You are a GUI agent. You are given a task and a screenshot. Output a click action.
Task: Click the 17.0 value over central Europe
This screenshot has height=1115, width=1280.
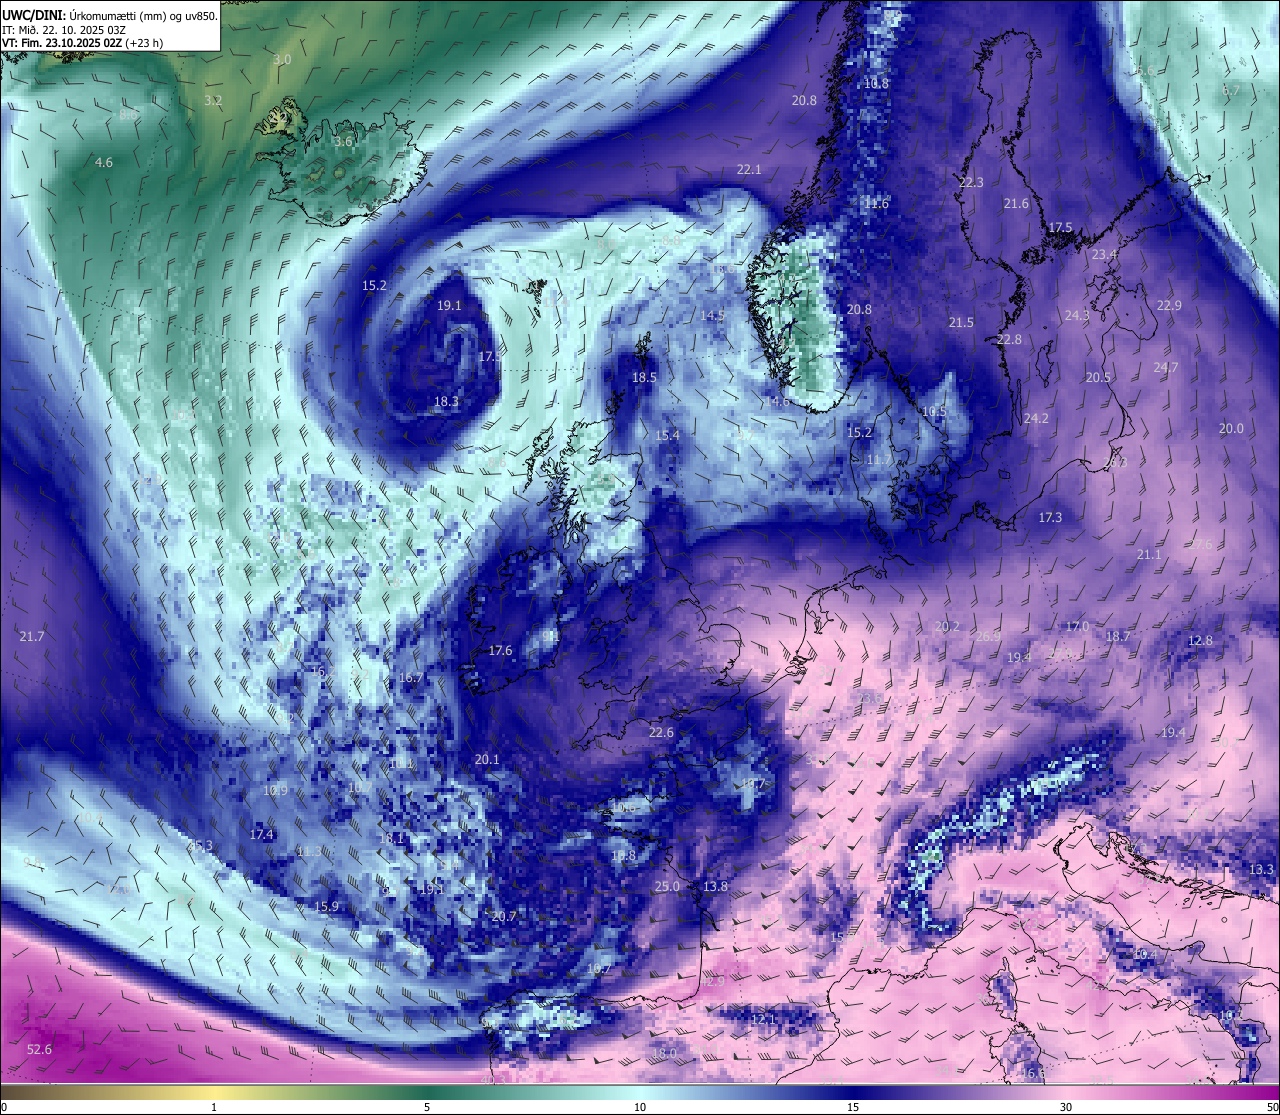click(1077, 627)
